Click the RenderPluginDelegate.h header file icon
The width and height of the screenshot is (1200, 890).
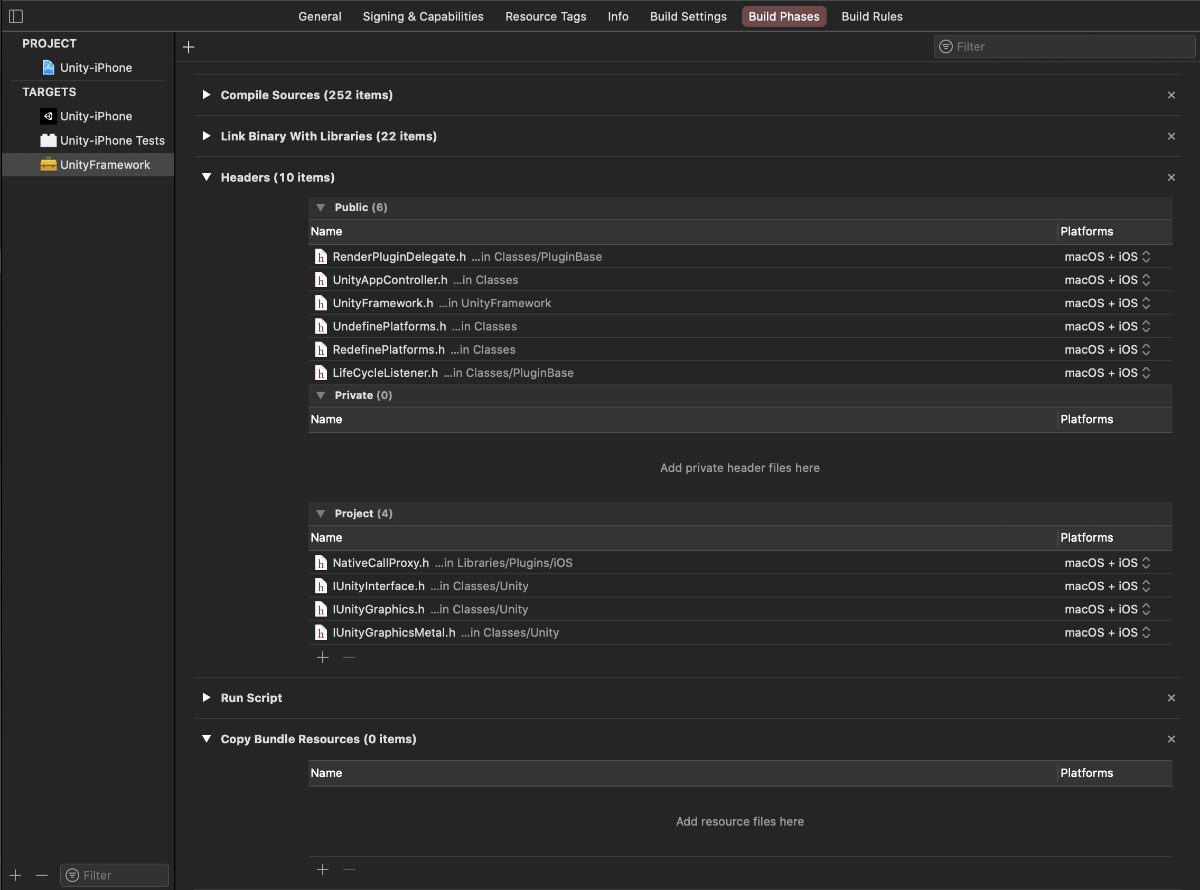click(x=321, y=257)
